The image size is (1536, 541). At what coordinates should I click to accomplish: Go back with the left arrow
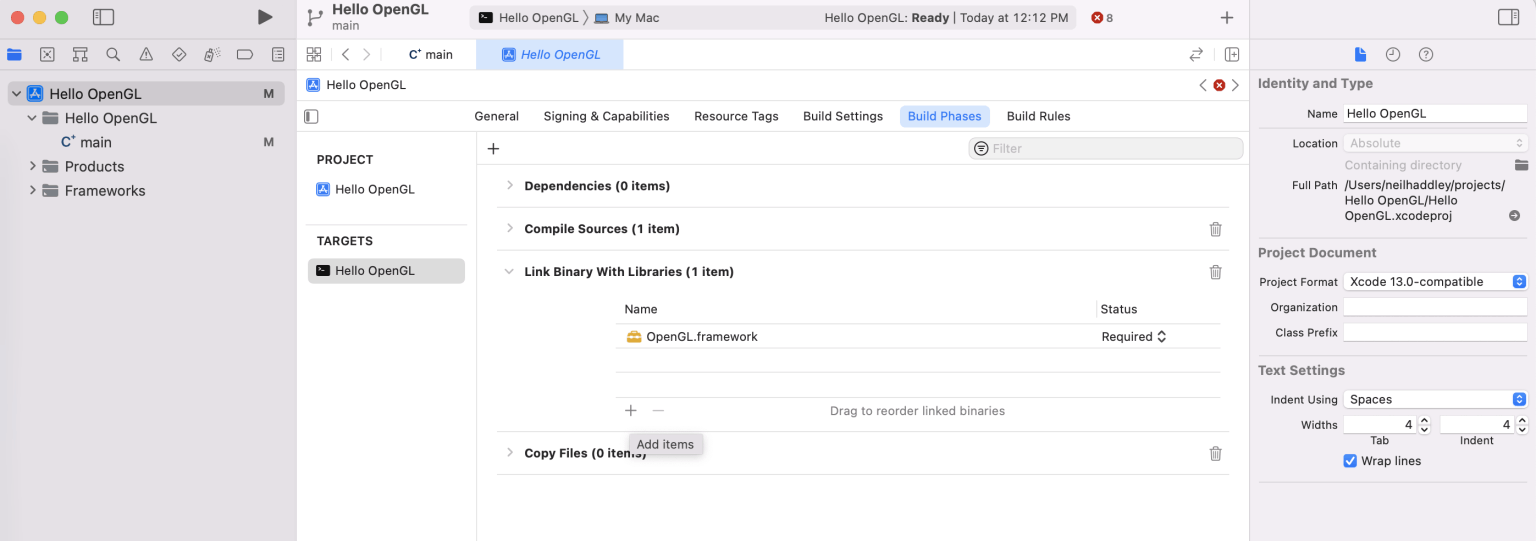click(345, 55)
